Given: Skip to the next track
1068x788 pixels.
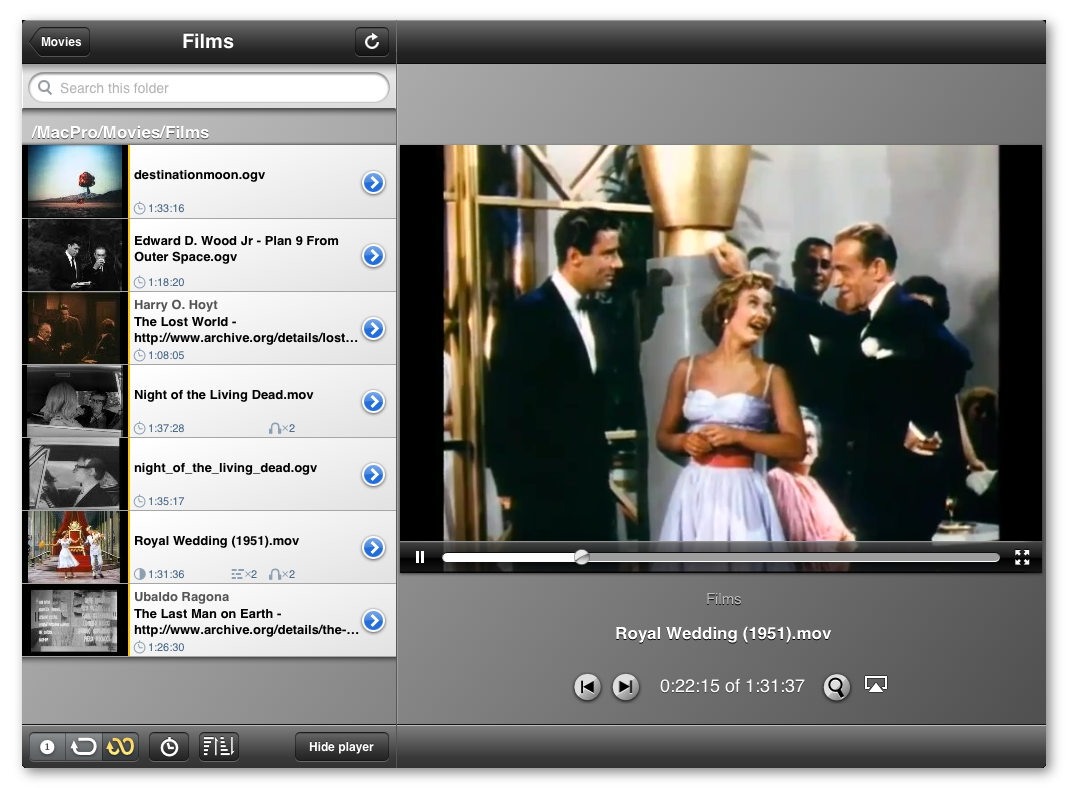Looking at the screenshot, I should [x=625, y=687].
